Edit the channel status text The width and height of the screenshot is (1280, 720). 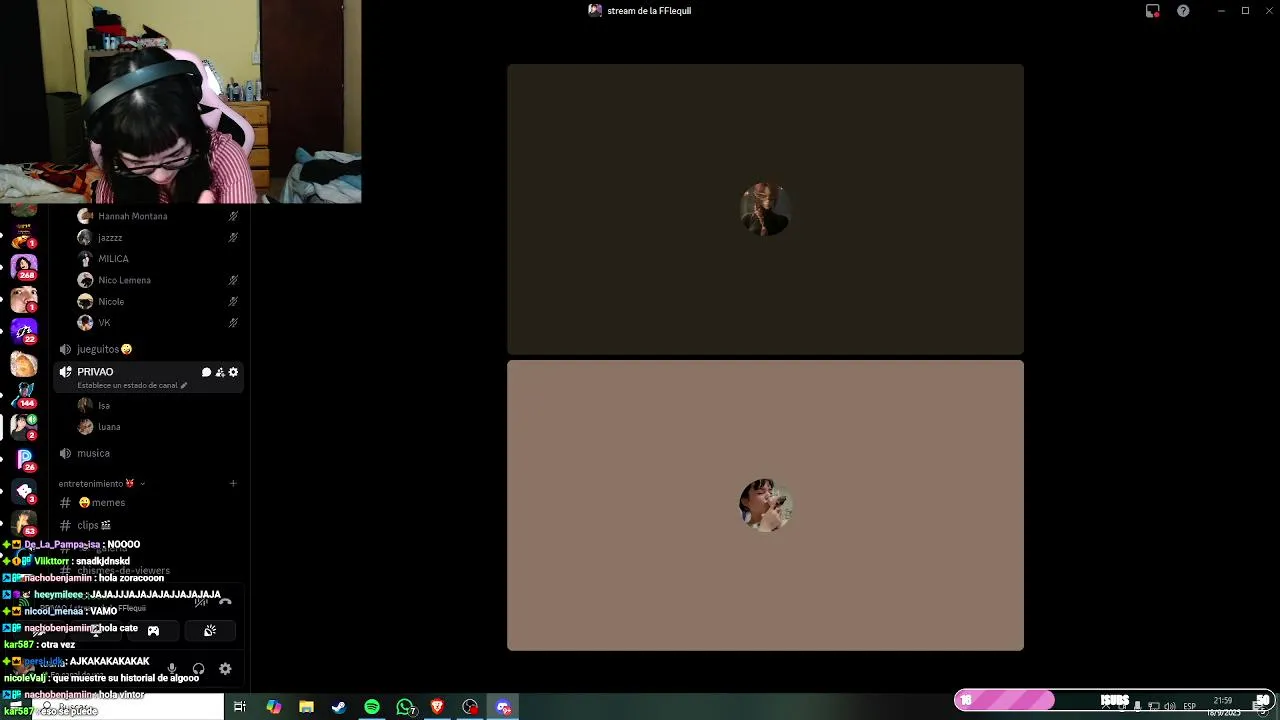(x=132, y=385)
